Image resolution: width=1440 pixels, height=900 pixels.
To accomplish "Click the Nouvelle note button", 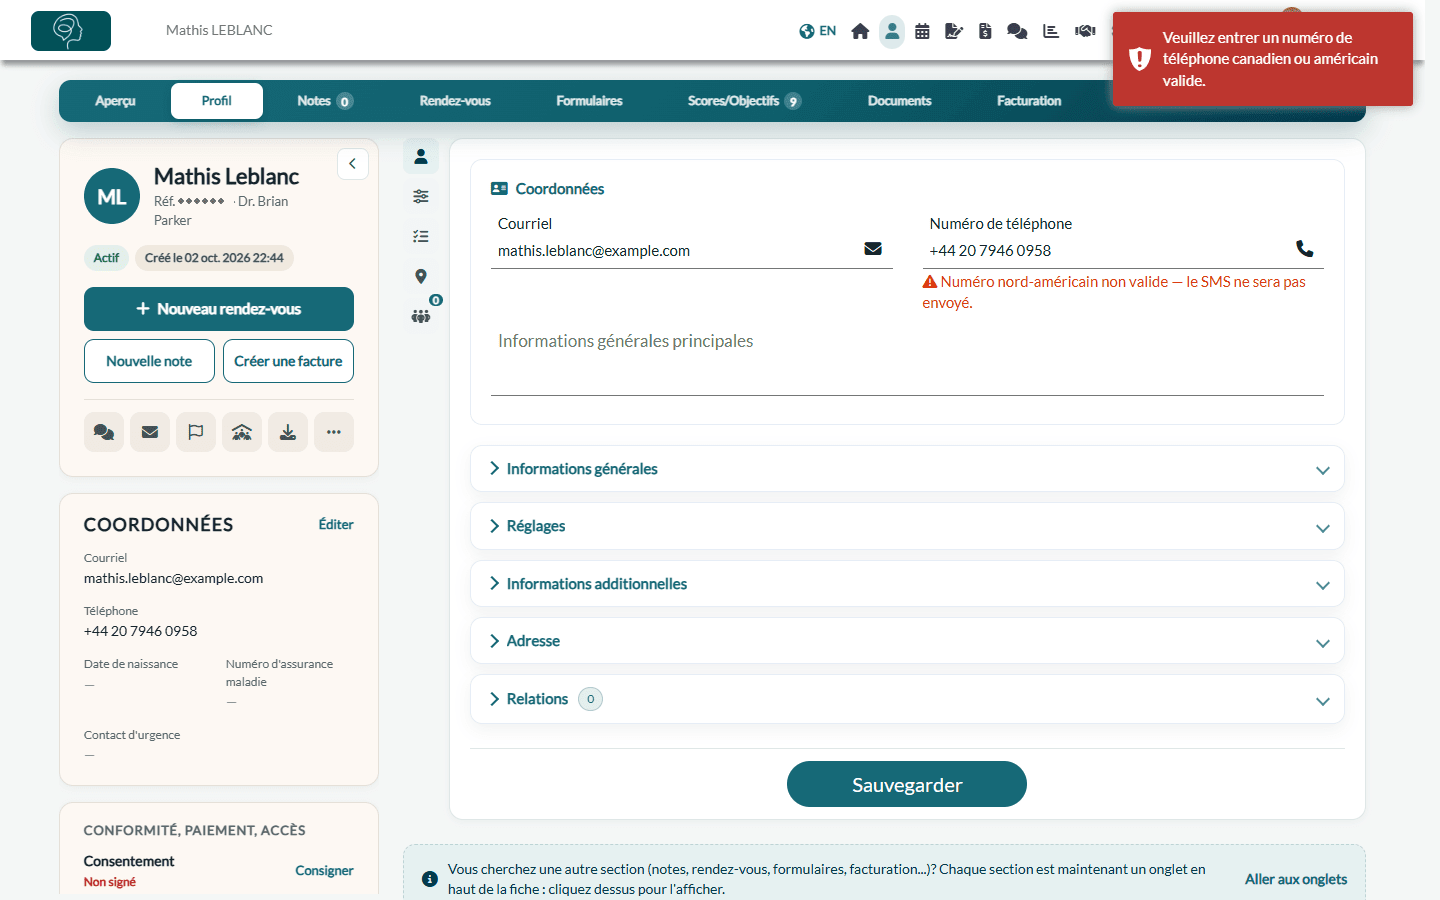I will [x=149, y=361].
